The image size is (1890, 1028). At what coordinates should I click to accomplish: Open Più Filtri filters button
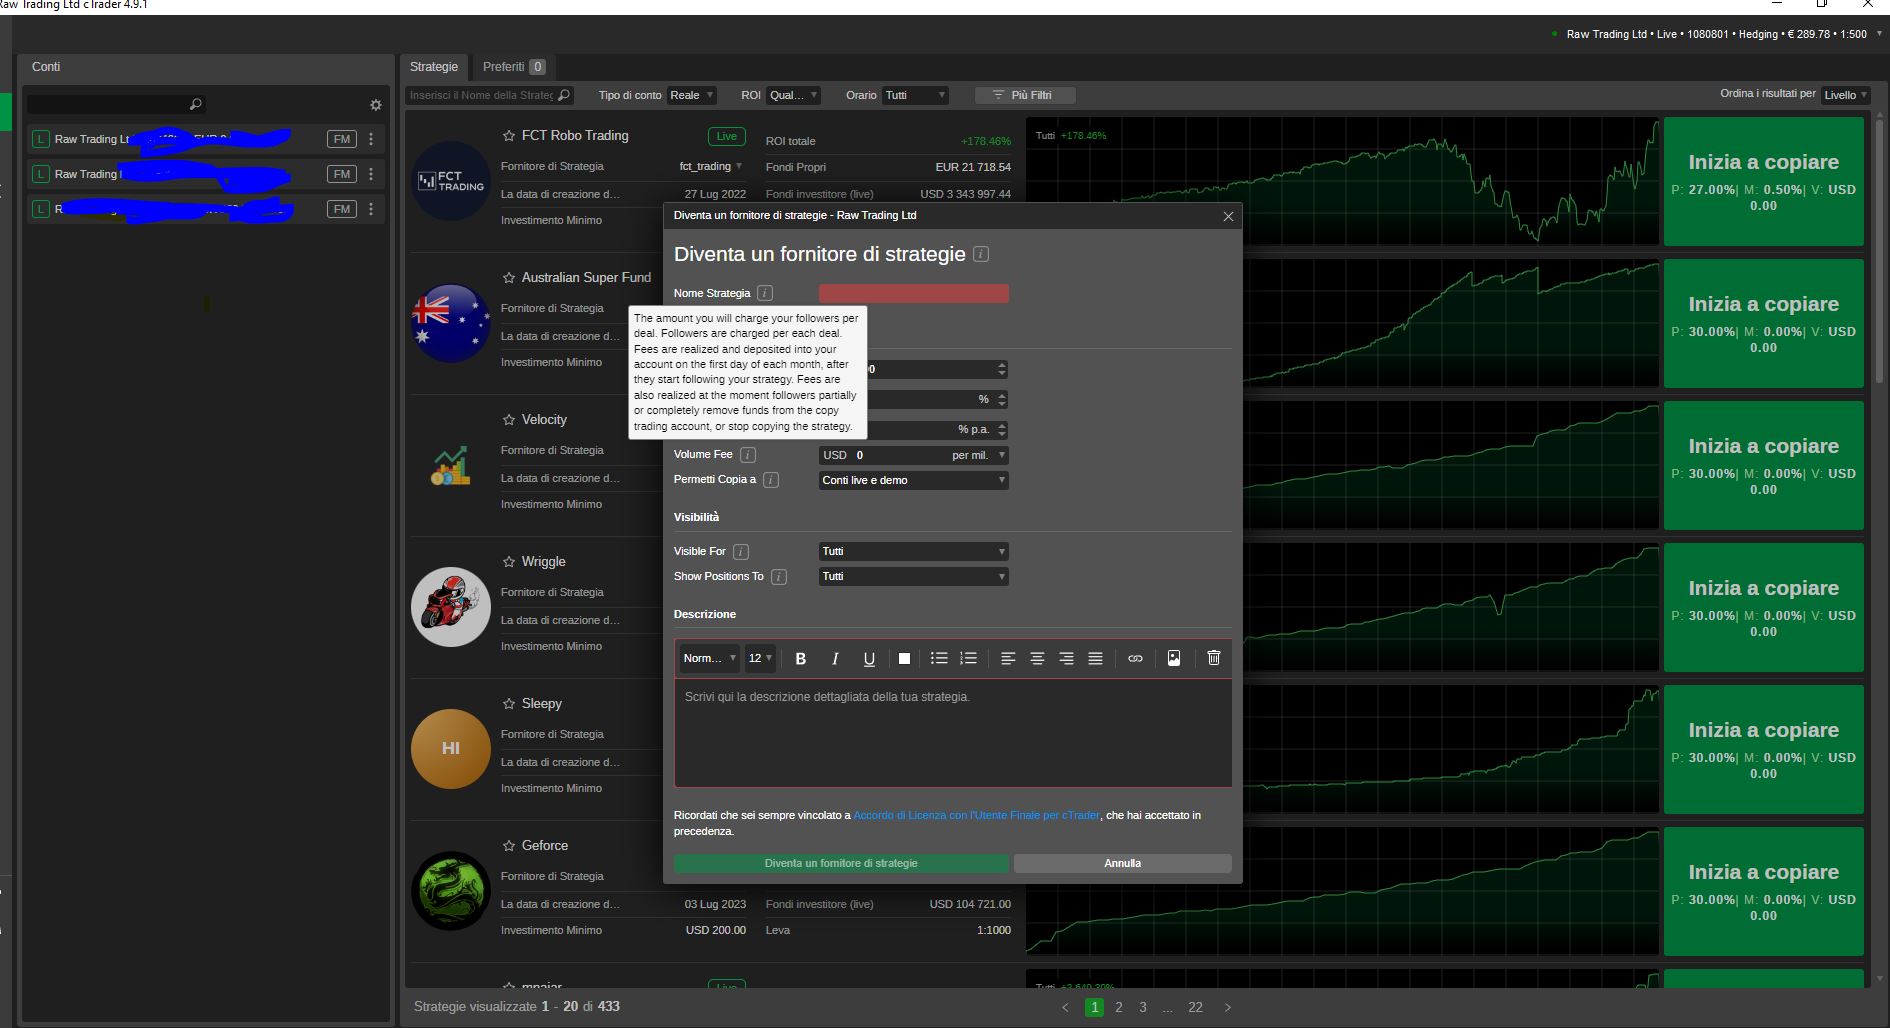tap(1025, 95)
